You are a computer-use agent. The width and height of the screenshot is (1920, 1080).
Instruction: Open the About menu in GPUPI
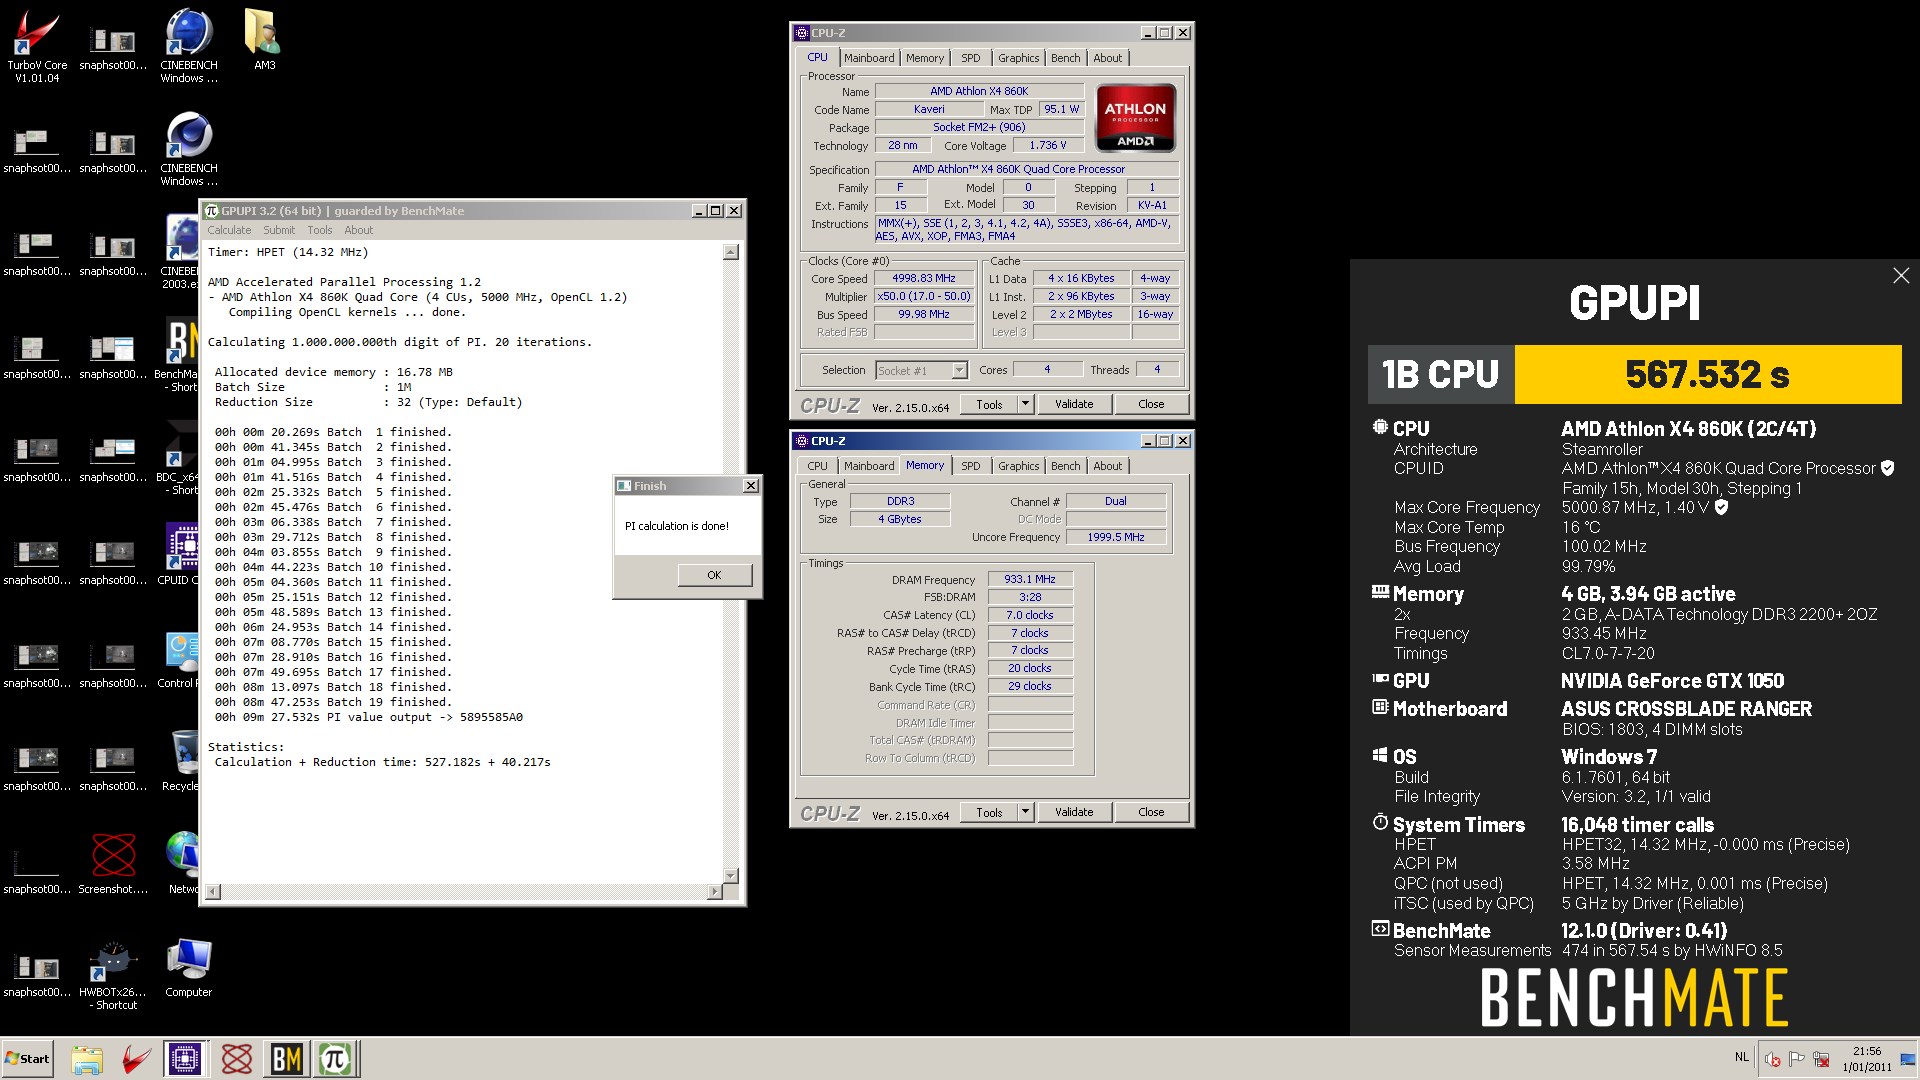[358, 230]
